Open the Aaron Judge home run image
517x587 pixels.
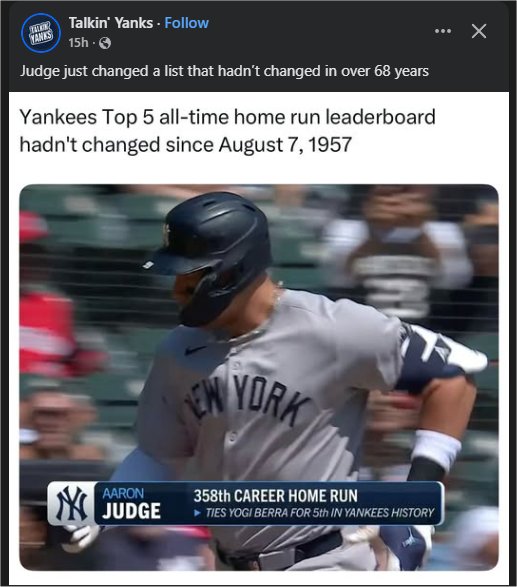click(259, 377)
